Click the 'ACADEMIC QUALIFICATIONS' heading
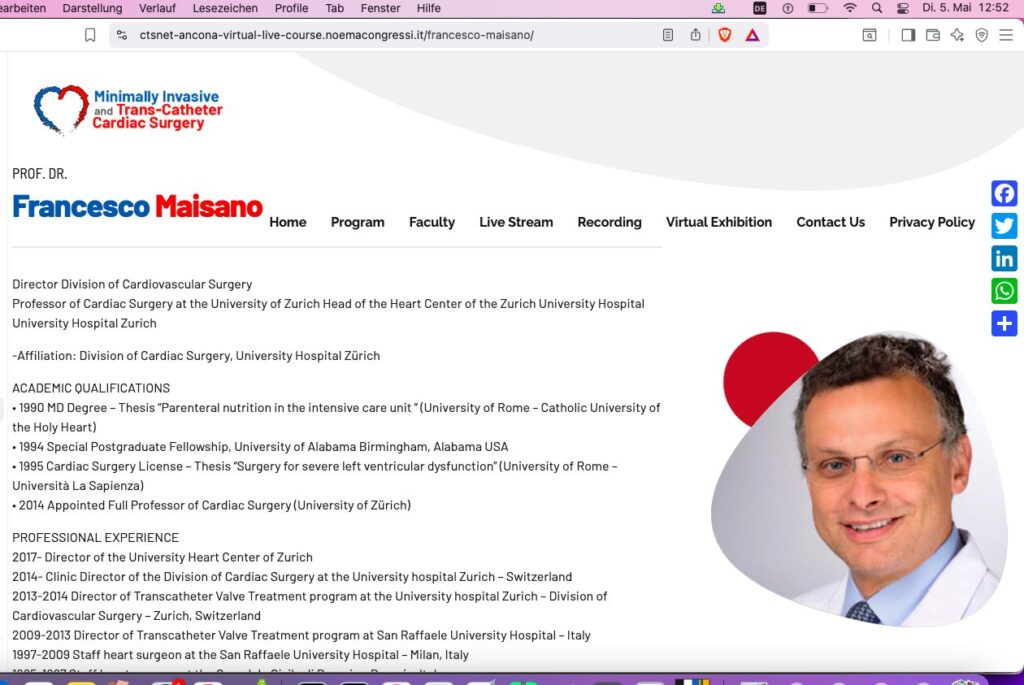The width and height of the screenshot is (1024, 685). tap(91, 389)
